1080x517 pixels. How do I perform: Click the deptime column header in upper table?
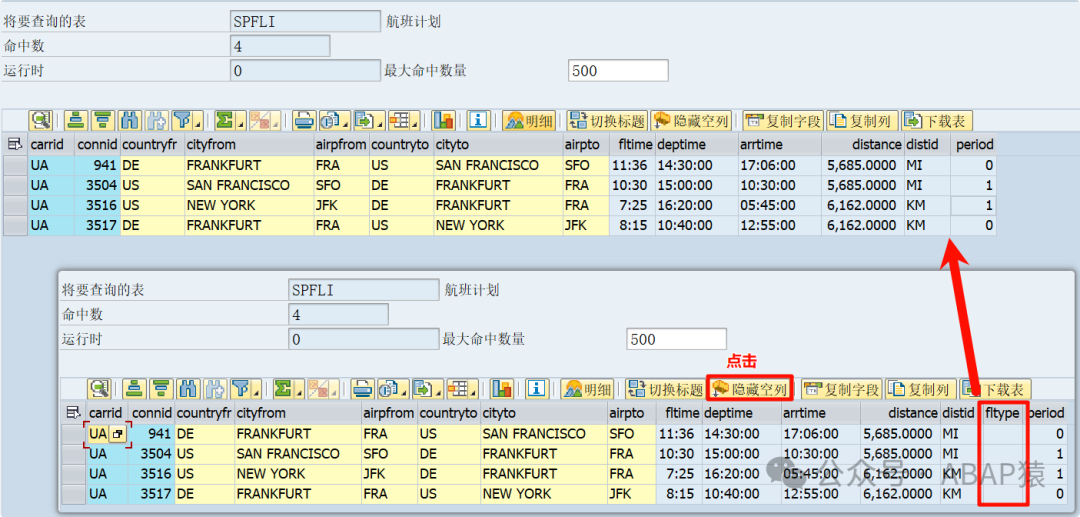[696, 145]
